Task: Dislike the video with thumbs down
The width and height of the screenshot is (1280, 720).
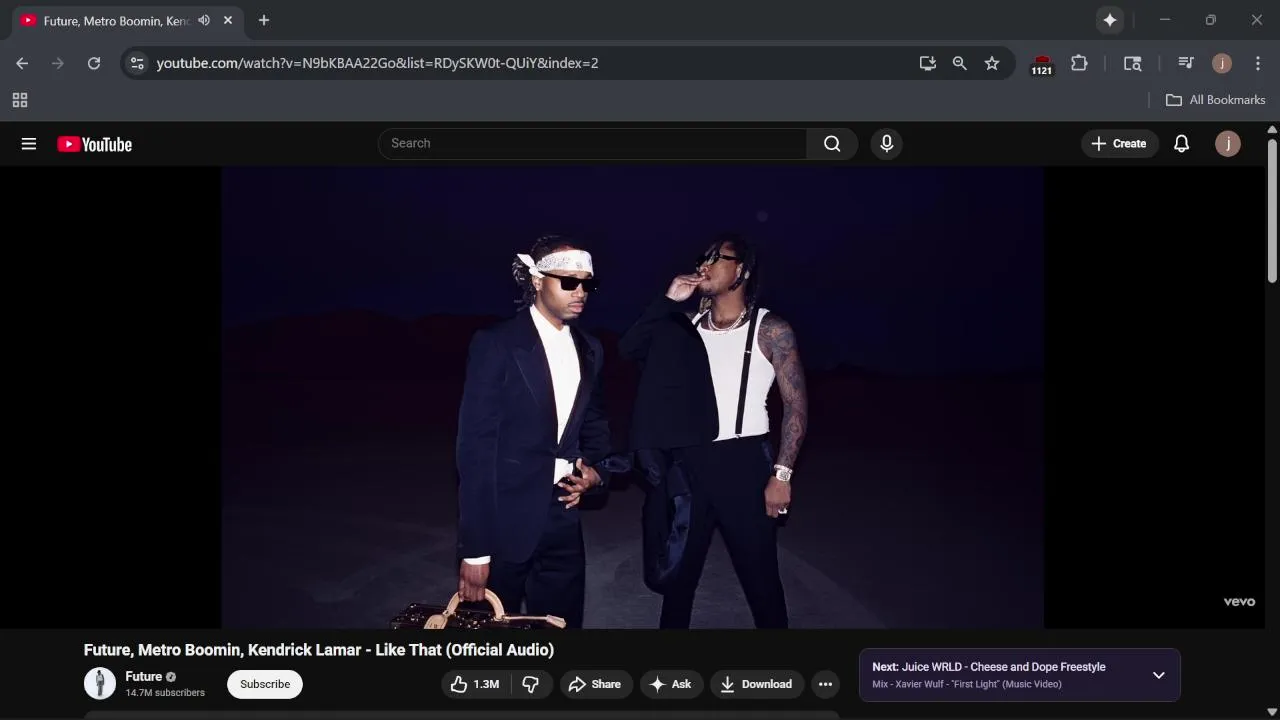Action: 531,684
